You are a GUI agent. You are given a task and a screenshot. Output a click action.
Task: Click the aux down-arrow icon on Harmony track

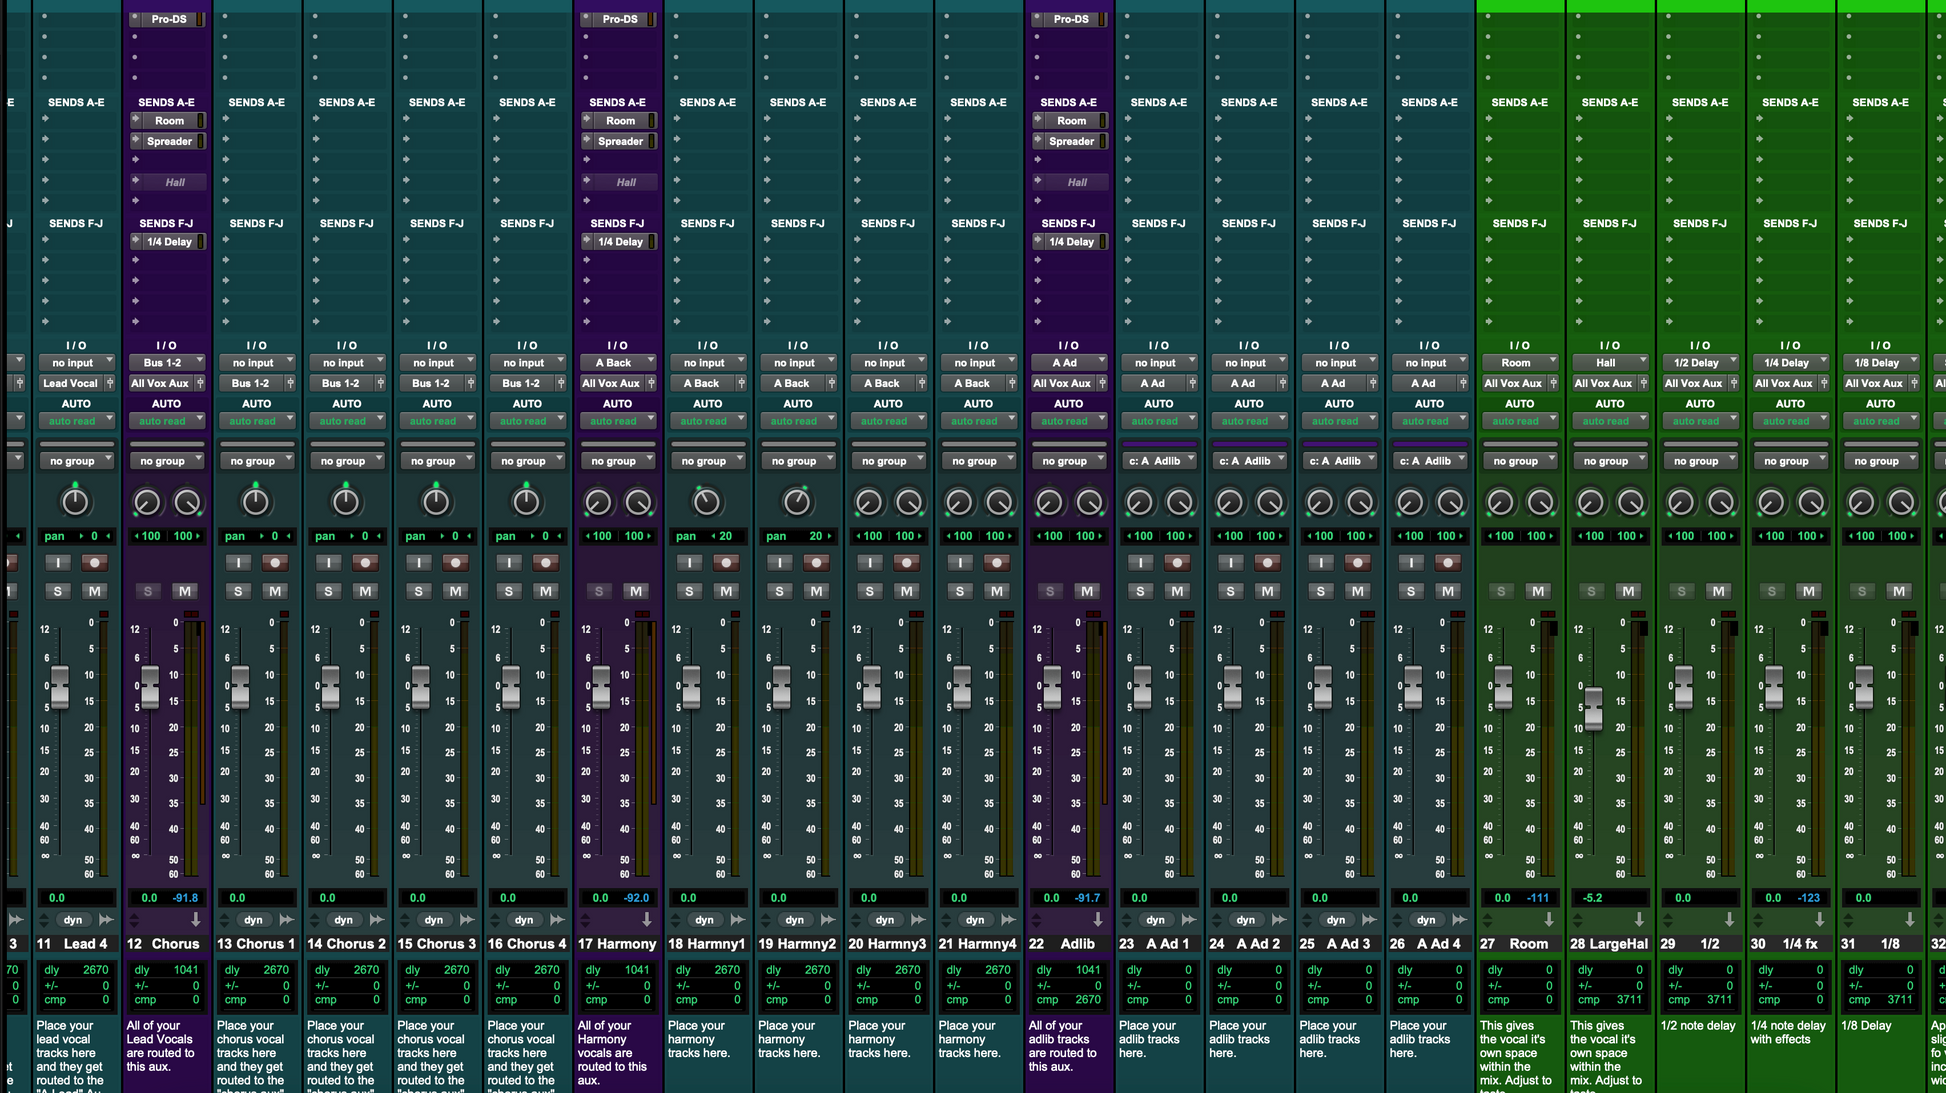[x=646, y=919]
